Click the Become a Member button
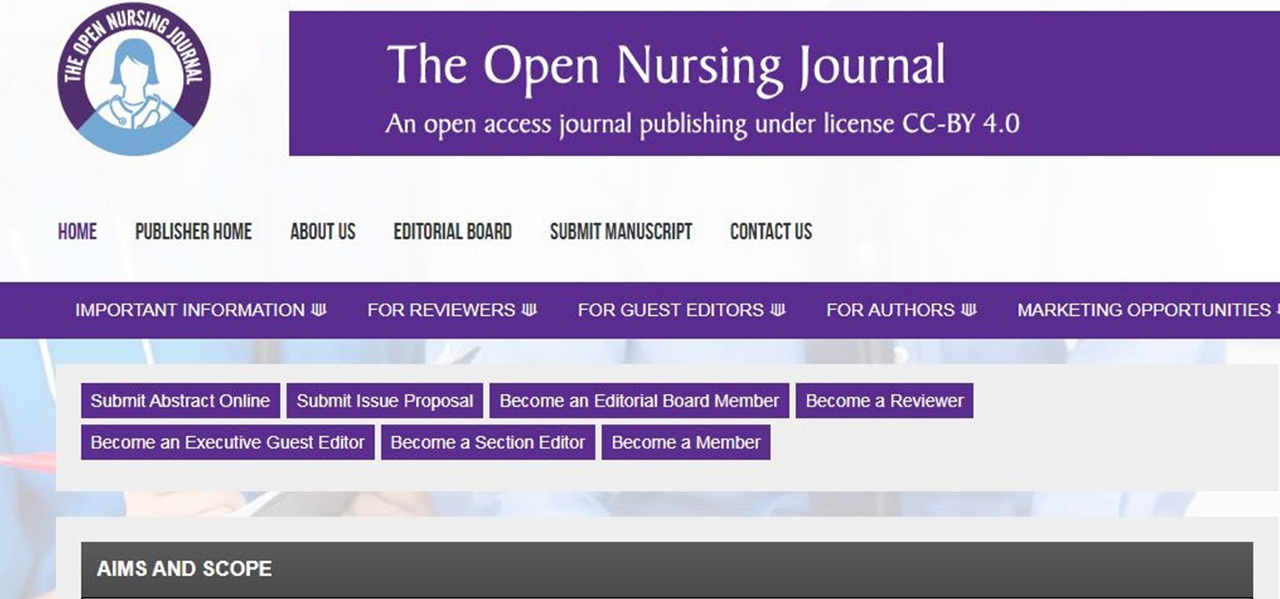1280x599 pixels. 686,442
